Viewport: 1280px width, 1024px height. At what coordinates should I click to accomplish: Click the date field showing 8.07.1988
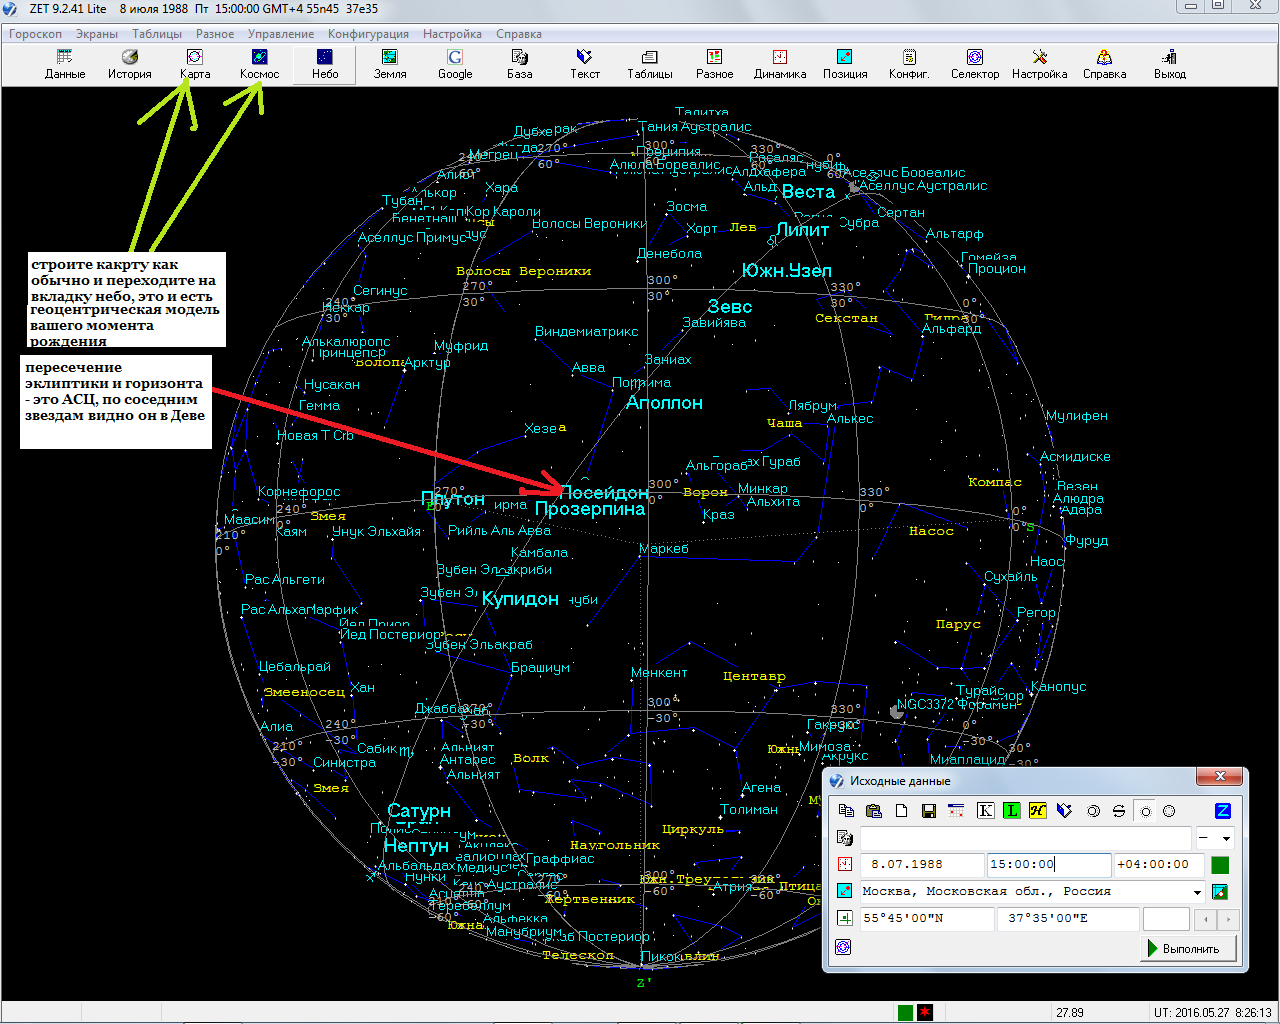tap(920, 865)
